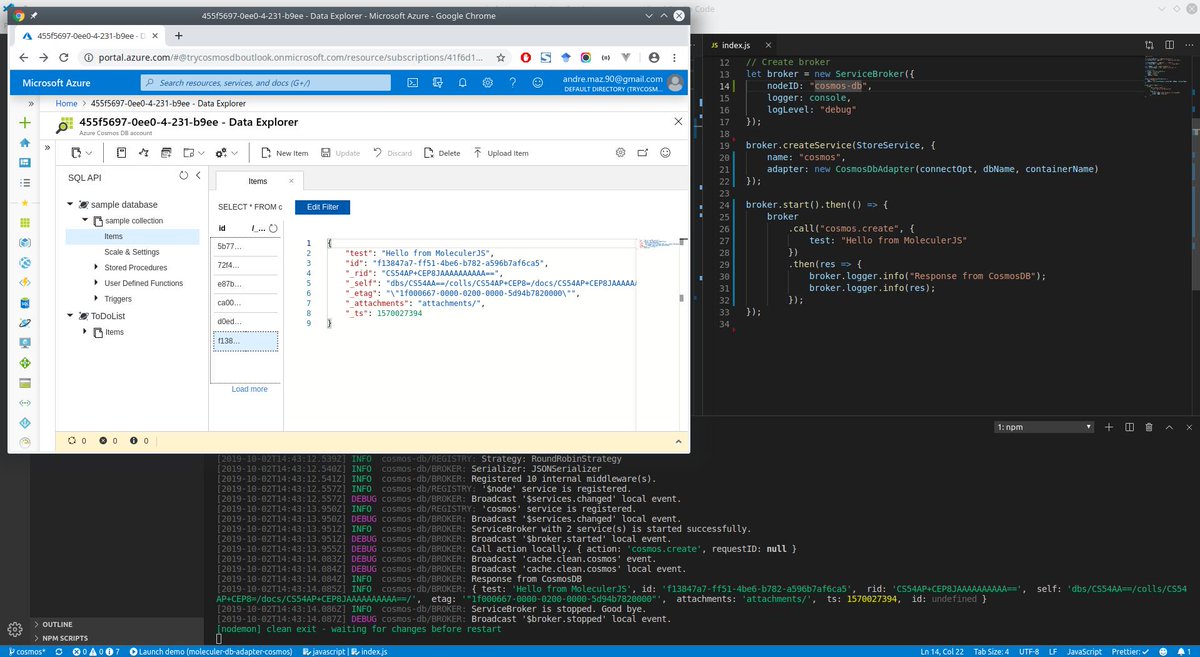Open Data Explorer settings dropdown arrow
This screenshot has height=657, width=1200.
click(x=233, y=153)
